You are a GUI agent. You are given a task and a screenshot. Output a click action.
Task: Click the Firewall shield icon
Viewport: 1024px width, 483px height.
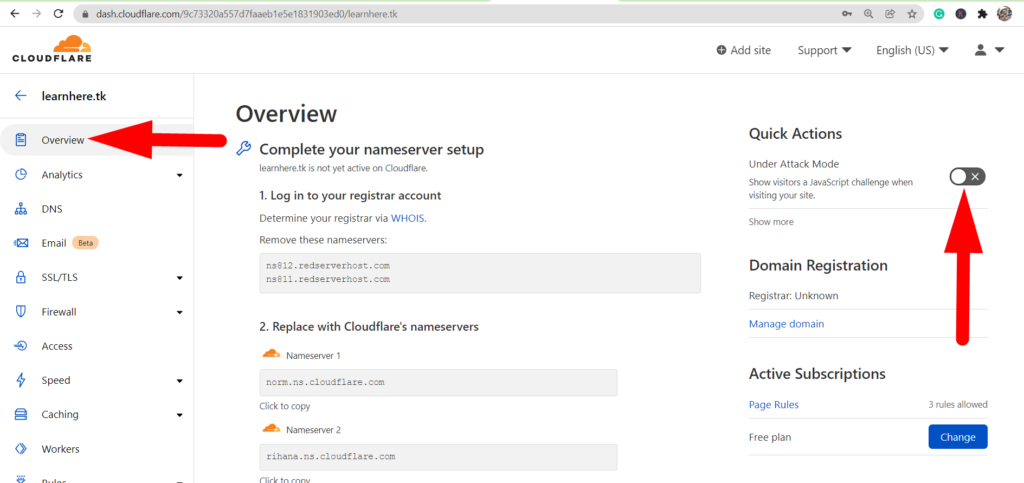tap(21, 311)
